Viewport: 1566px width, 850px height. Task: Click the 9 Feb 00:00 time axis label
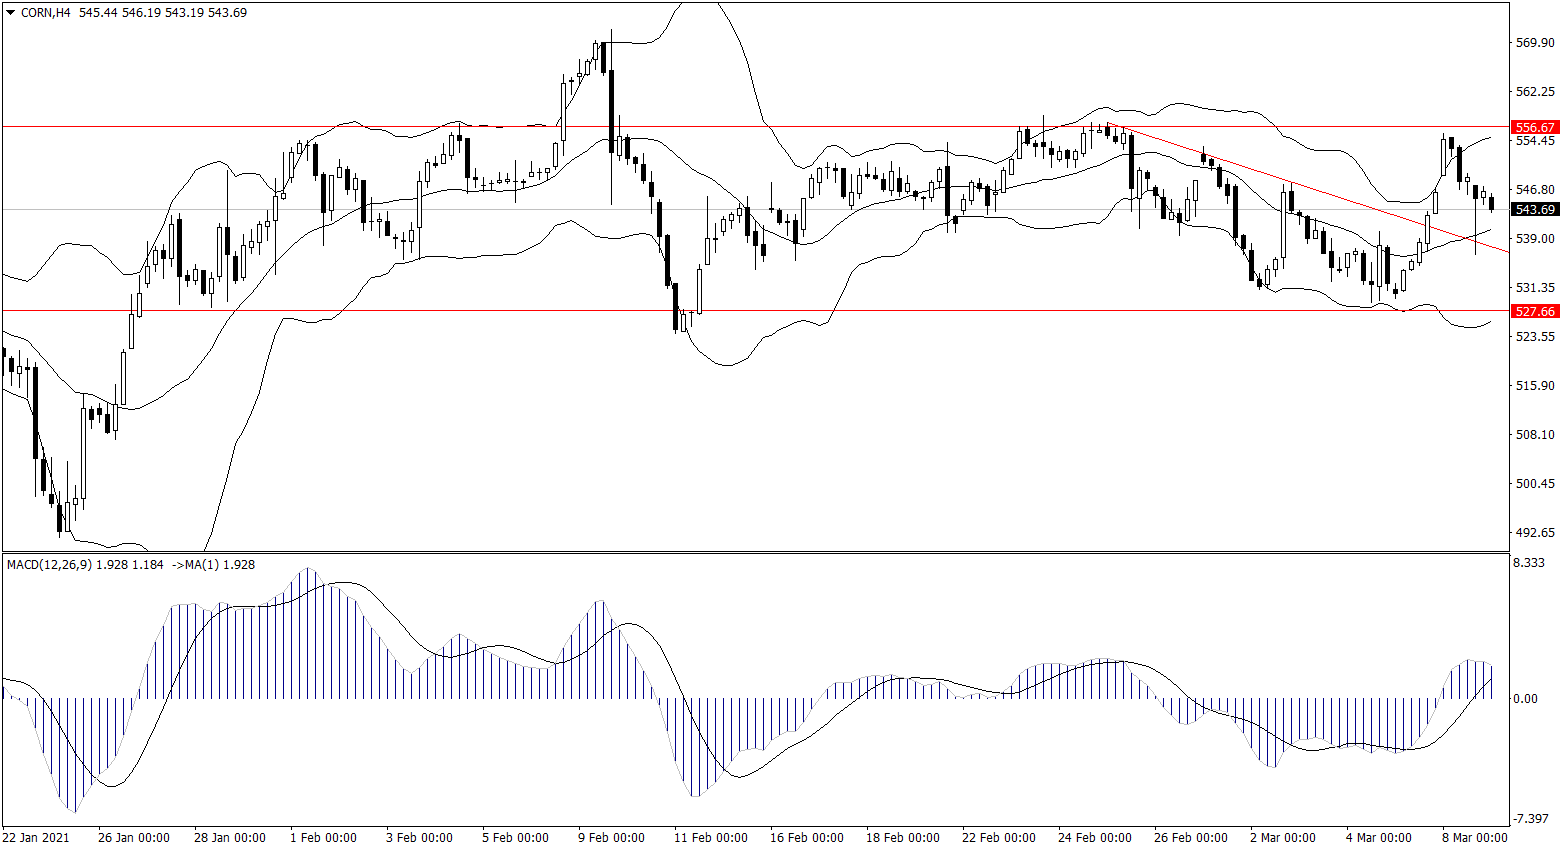(611, 838)
